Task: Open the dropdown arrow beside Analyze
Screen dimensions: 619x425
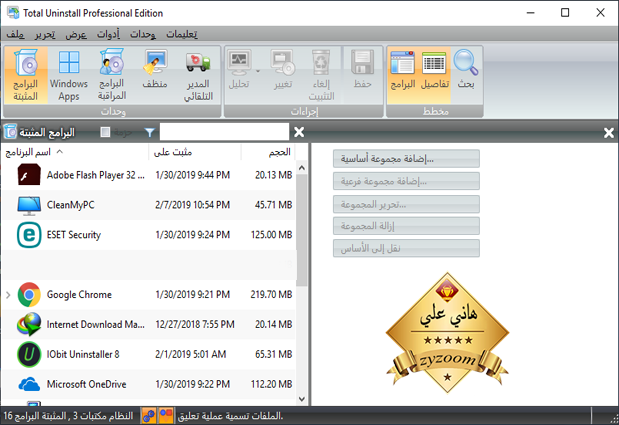Action: (258, 71)
